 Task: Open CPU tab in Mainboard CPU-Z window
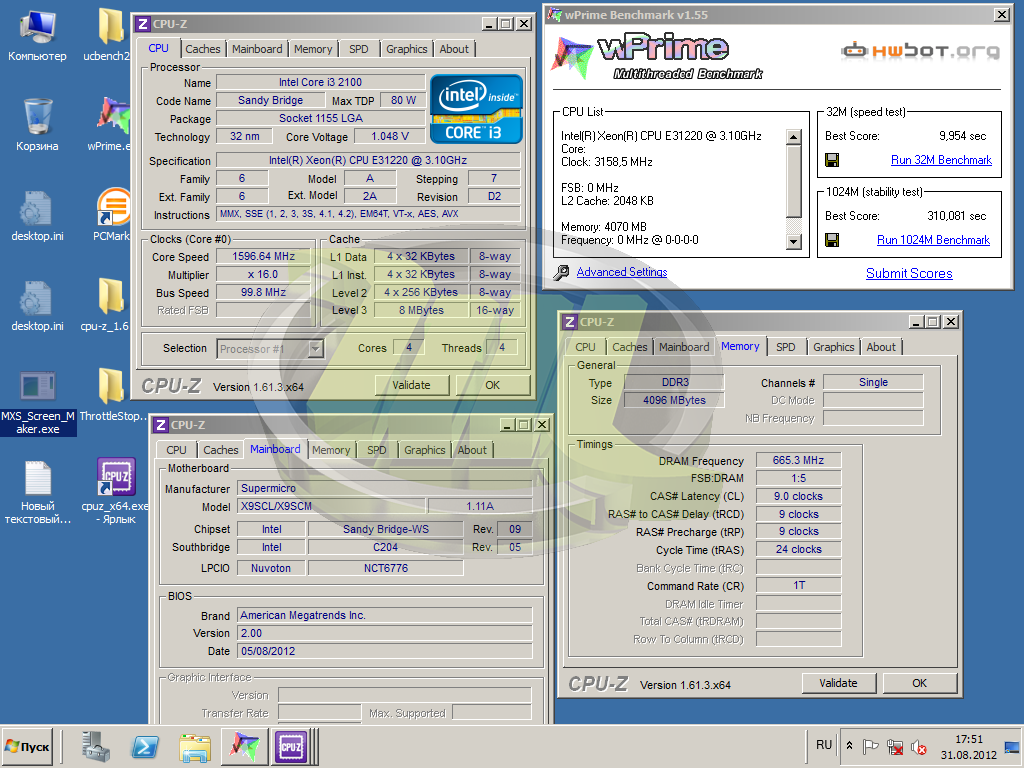point(176,450)
